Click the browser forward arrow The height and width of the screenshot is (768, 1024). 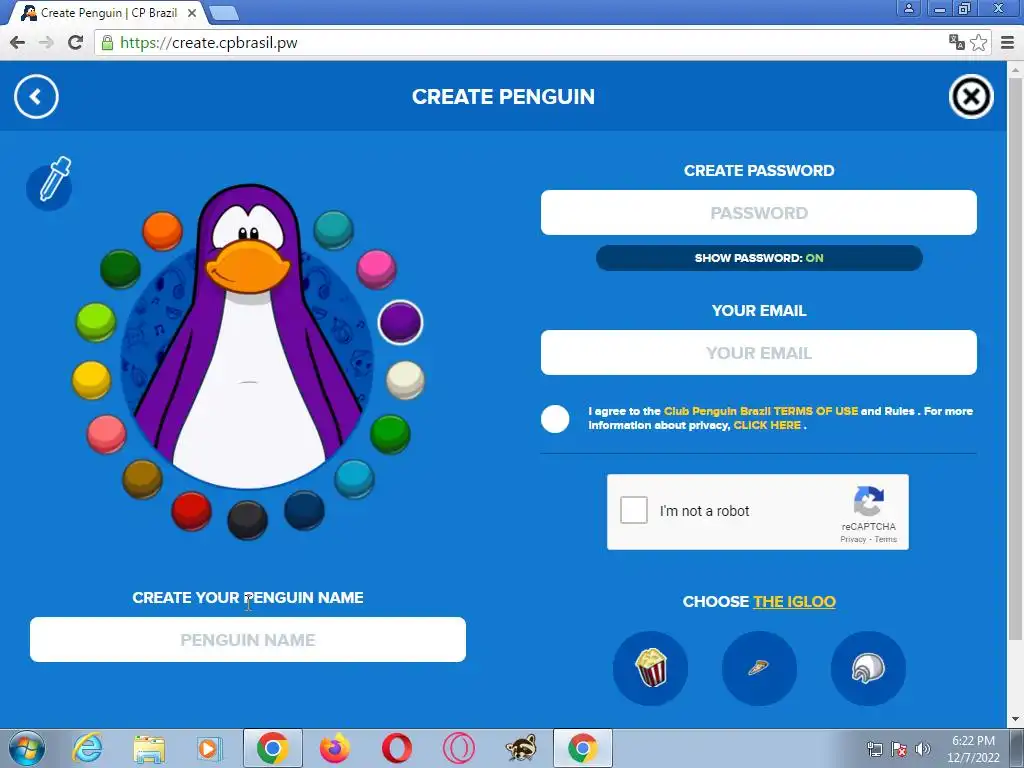click(x=46, y=42)
